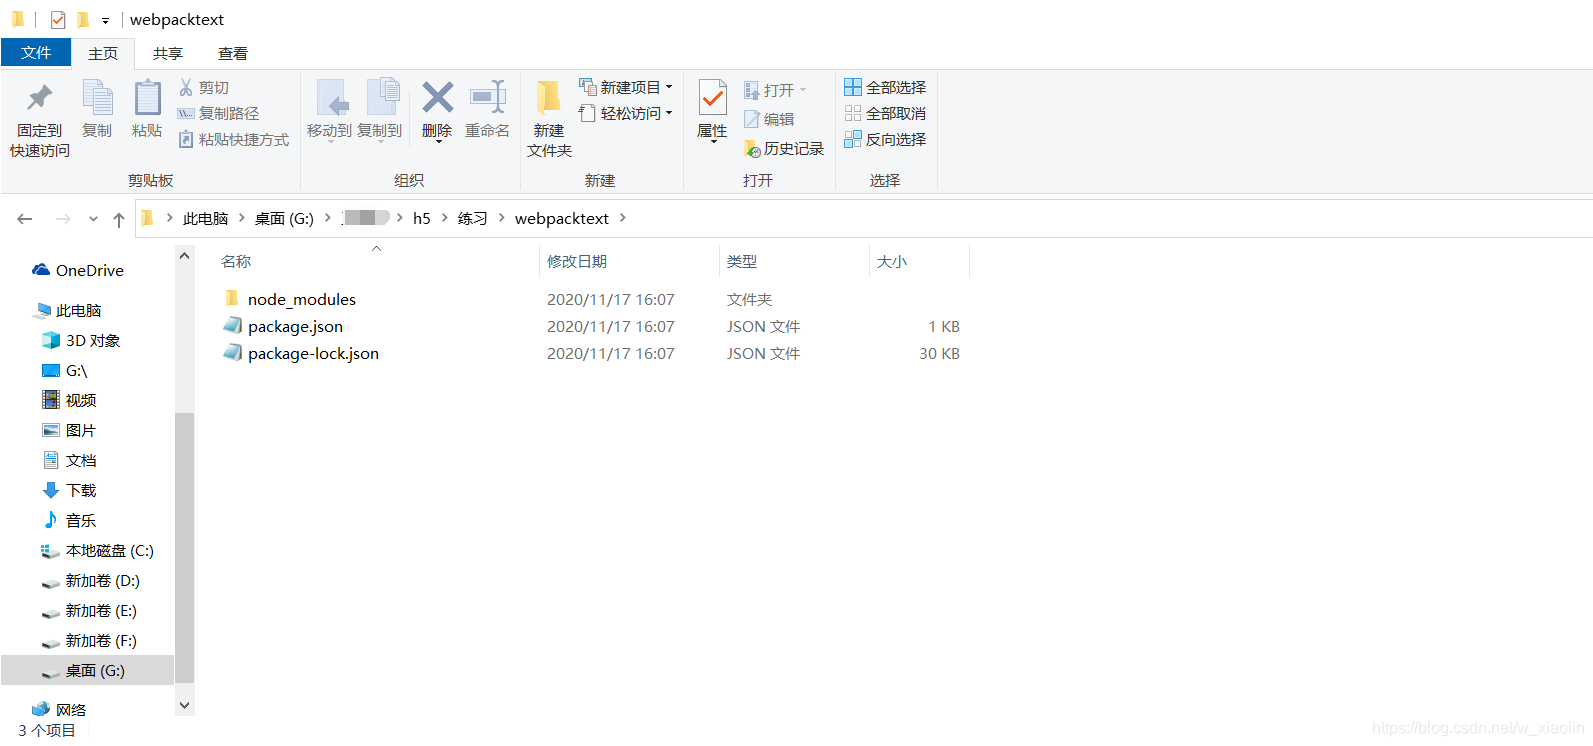Click Move to (移动到) icon

pyautogui.click(x=332, y=97)
